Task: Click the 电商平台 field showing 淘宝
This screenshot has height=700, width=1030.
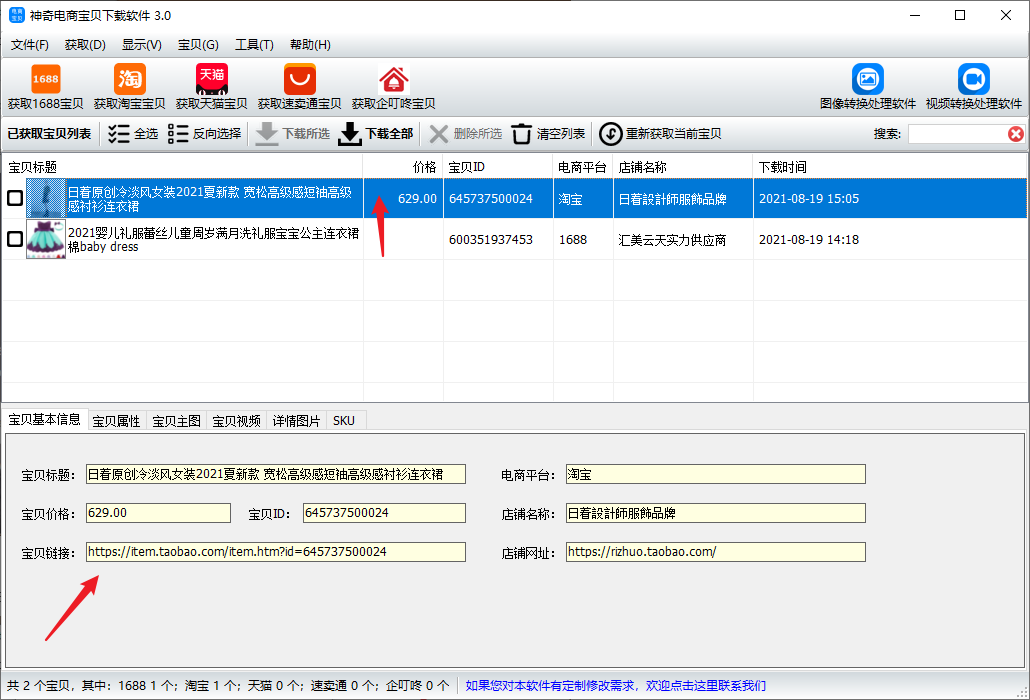Action: [715, 474]
